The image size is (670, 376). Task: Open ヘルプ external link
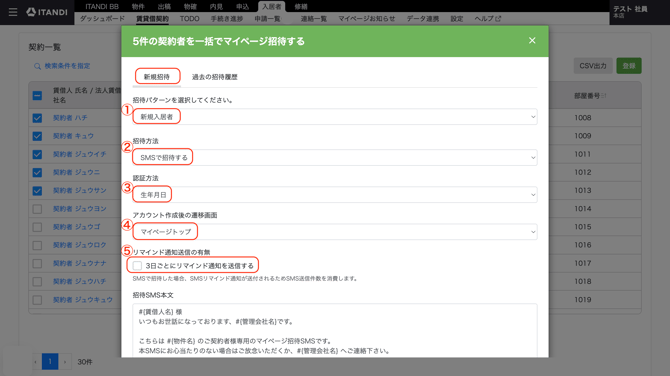[x=488, y=19]
